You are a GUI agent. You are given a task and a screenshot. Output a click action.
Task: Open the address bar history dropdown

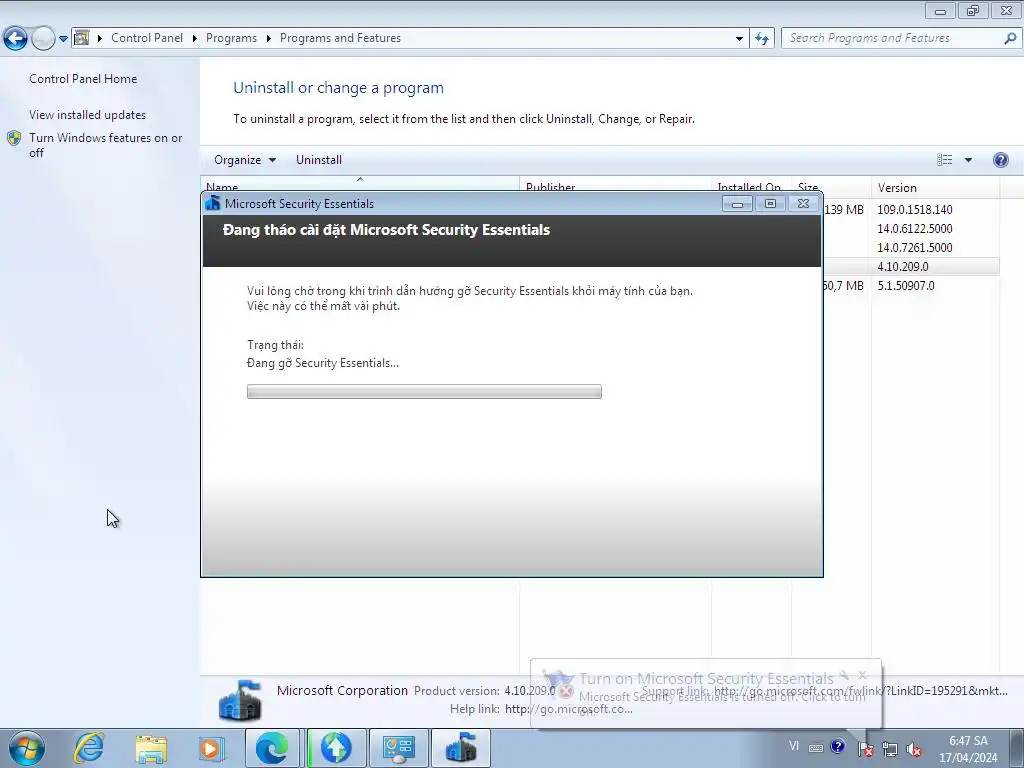tap(739, 39)
